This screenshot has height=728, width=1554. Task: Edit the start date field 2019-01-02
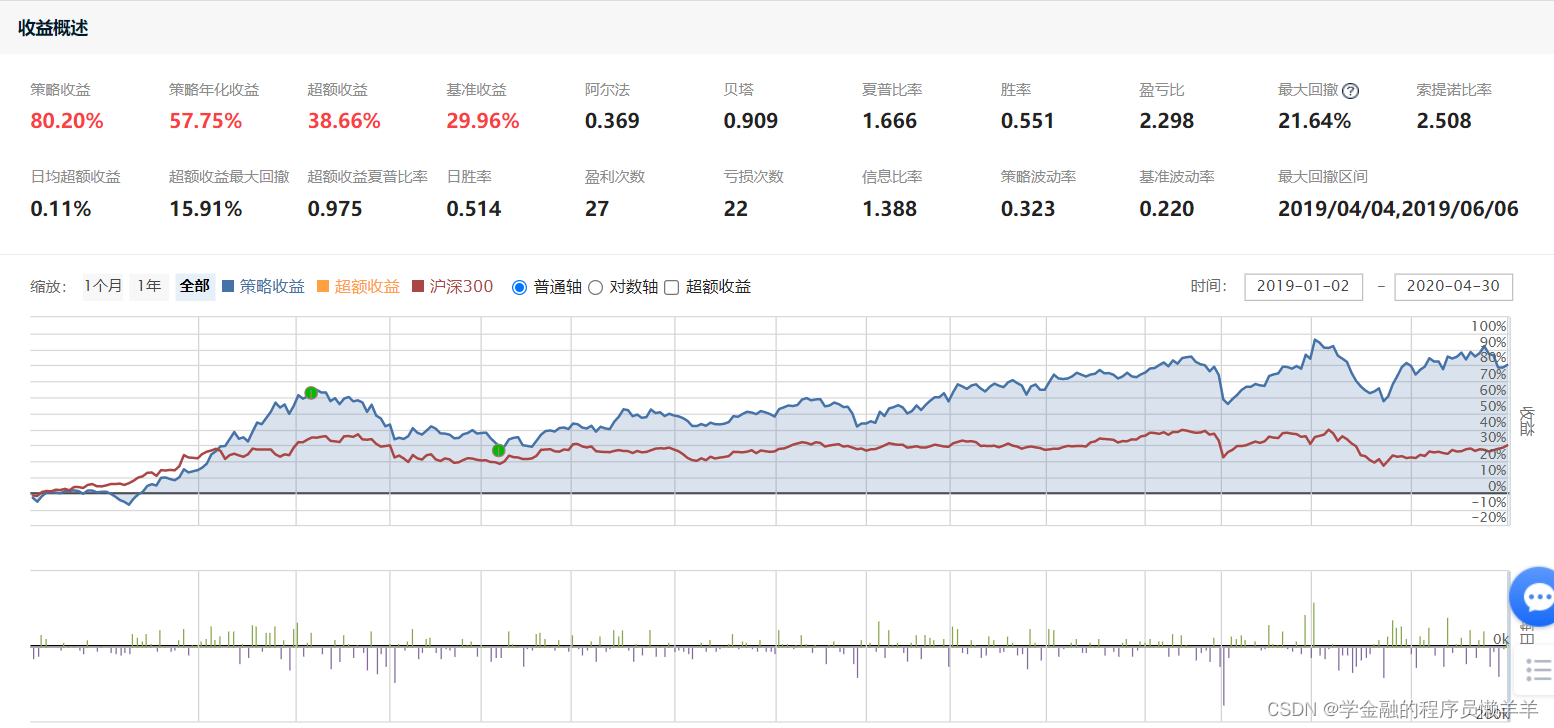click(1303, 286)
